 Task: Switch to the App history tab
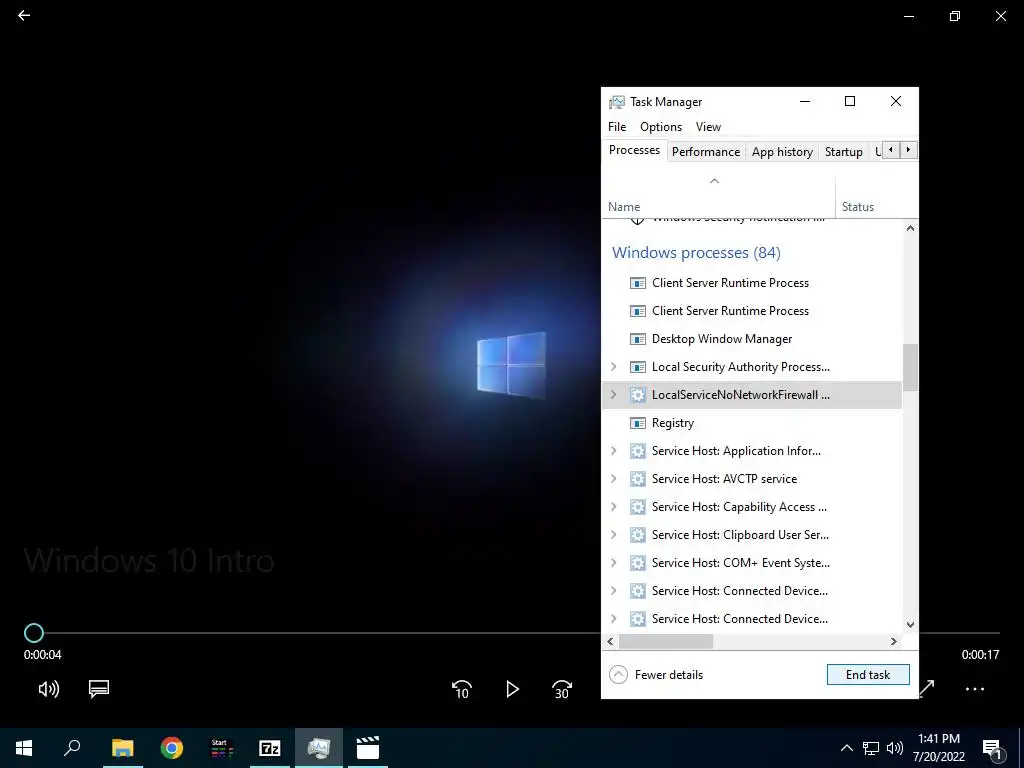pos(782,152)
